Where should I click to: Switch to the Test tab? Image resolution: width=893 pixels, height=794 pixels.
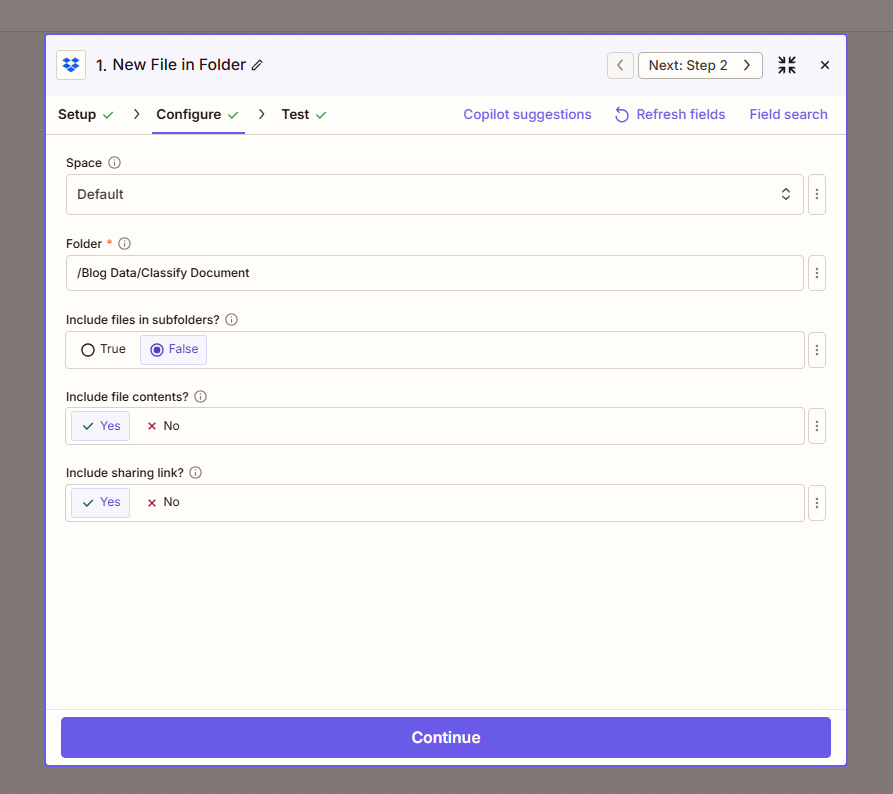(x=295, y=114)
